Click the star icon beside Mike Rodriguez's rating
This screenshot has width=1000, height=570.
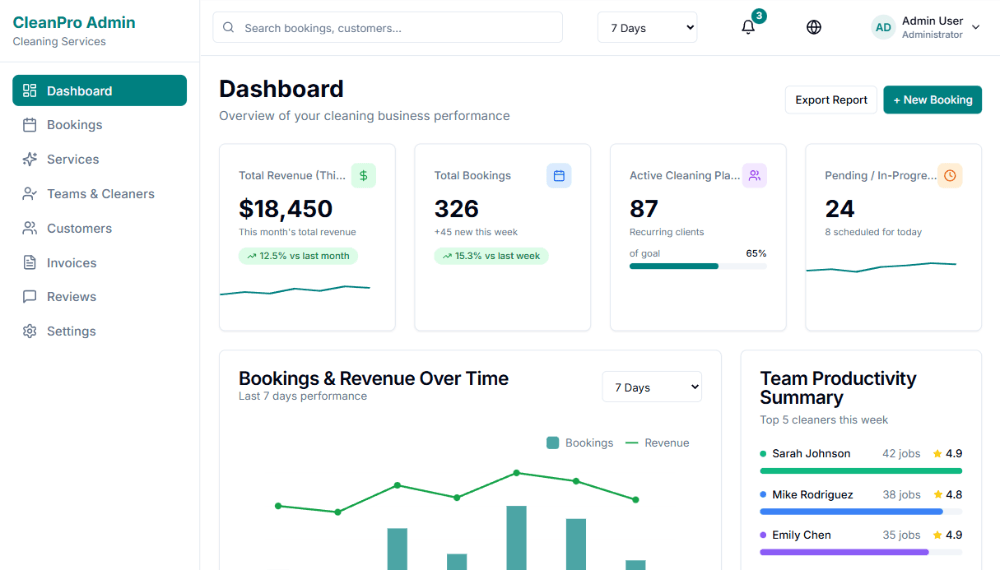pyautogui.click(x=938, y=495)
